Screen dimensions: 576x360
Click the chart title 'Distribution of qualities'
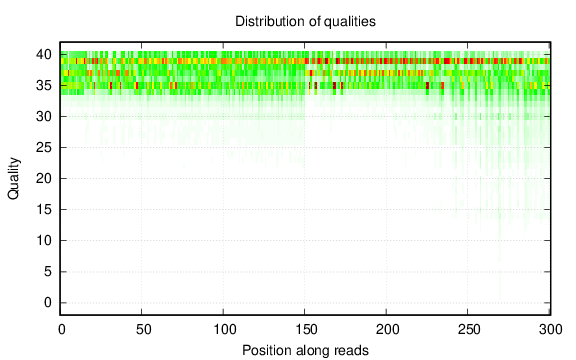(305, 22)
